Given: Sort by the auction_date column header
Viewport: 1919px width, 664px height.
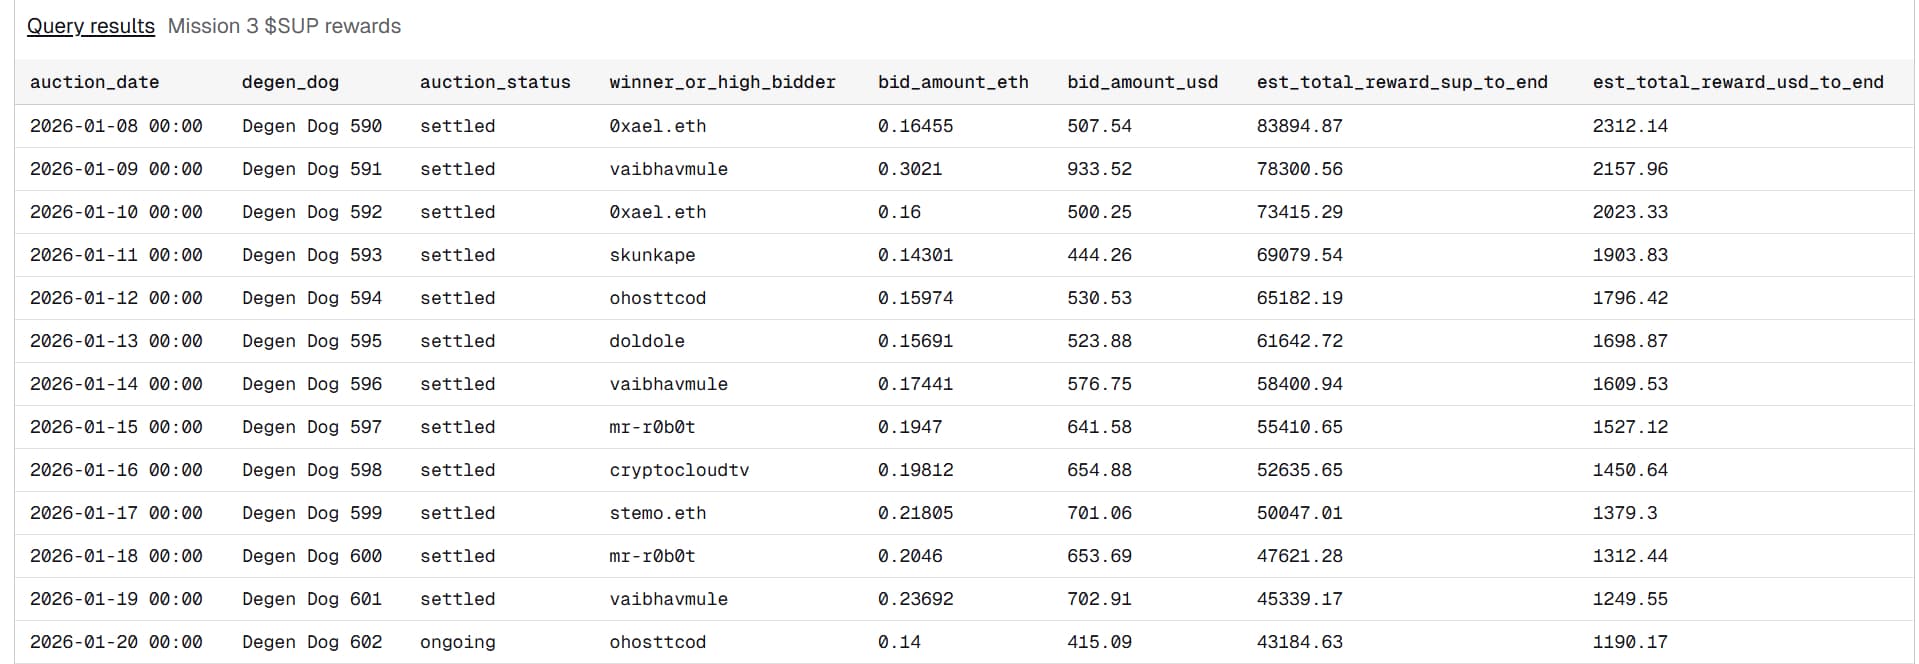Looking at the screenshot, I should (94, 82).
